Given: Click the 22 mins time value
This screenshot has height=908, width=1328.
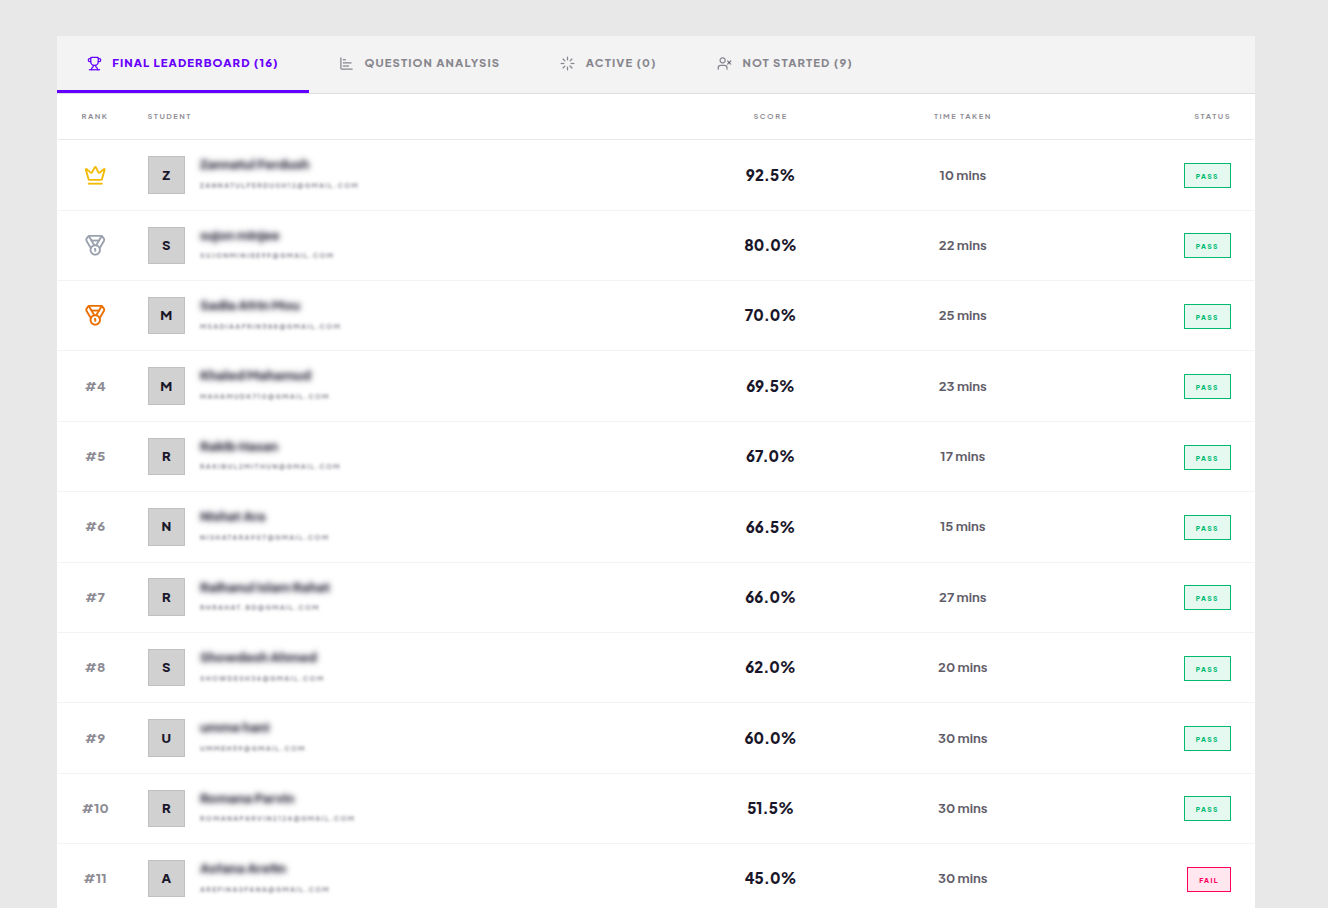Looking at the screenshot, I should 962,245.
